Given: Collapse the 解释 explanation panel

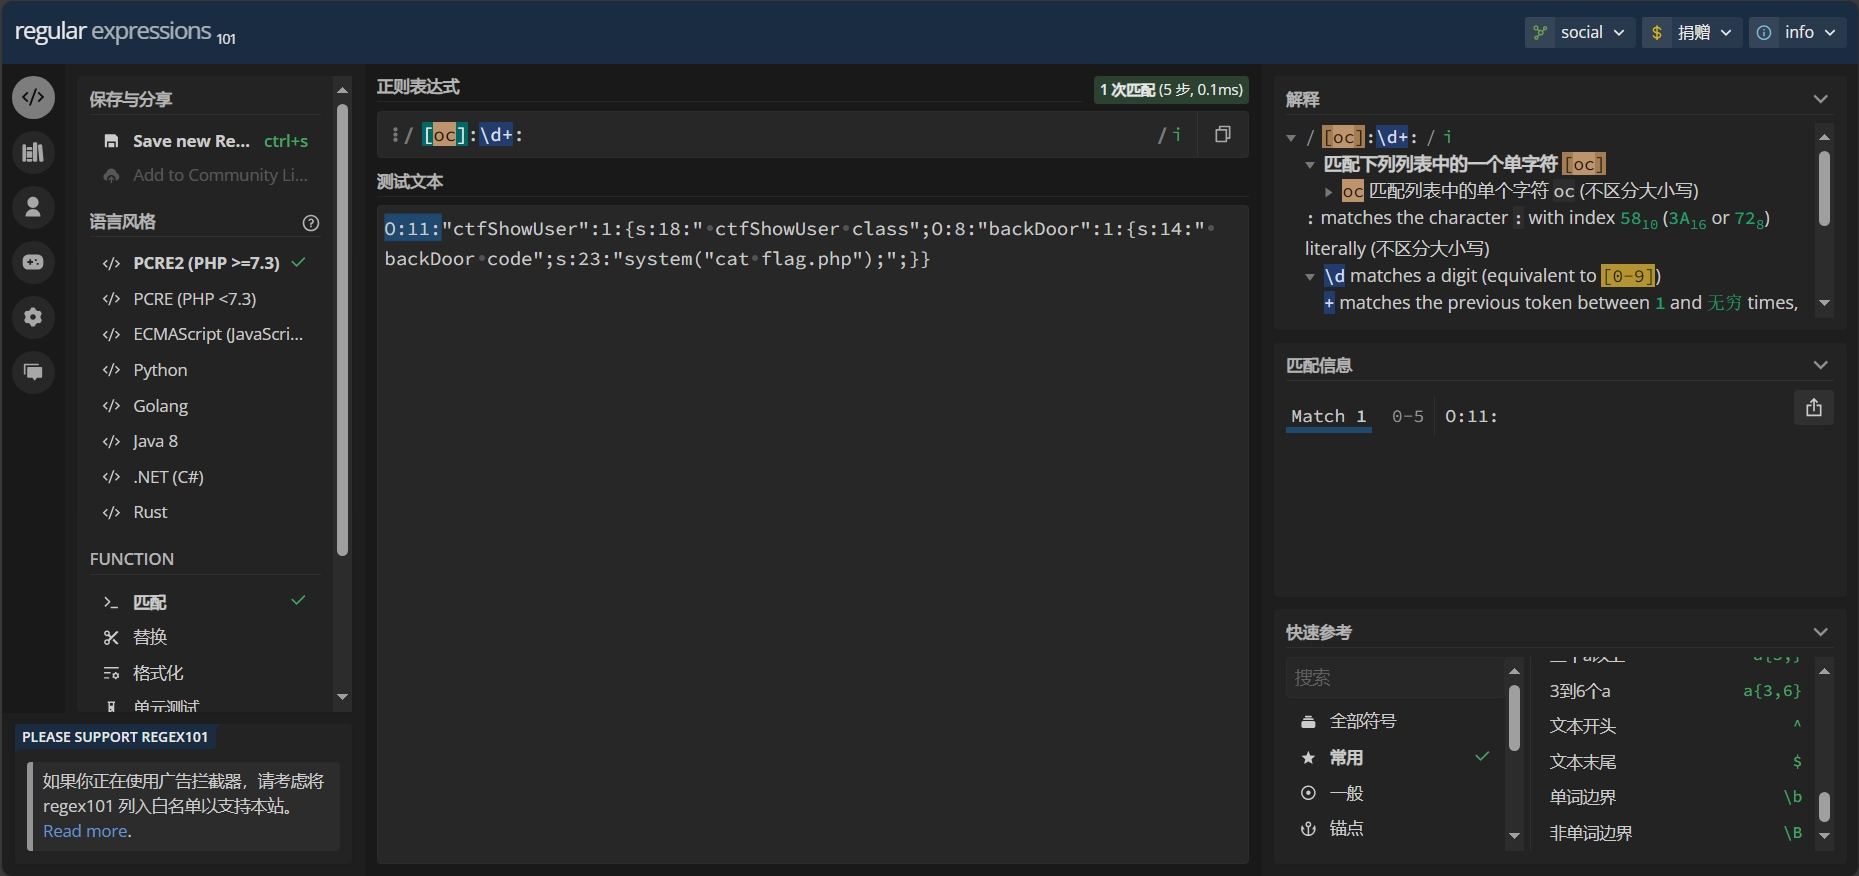Looking at the screenshot, I should click(1820, 99).
